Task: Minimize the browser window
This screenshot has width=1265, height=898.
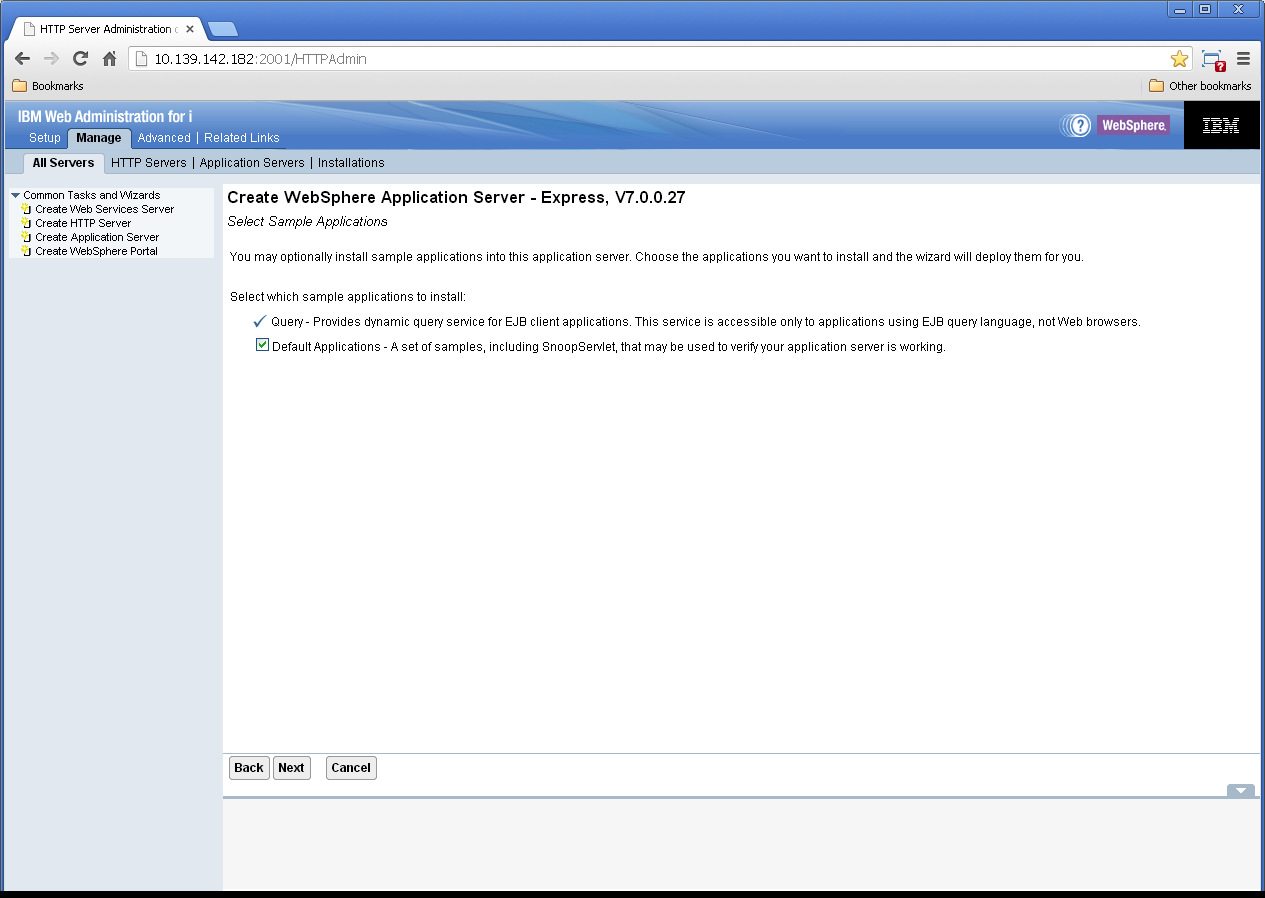Action: (1180, 9)
